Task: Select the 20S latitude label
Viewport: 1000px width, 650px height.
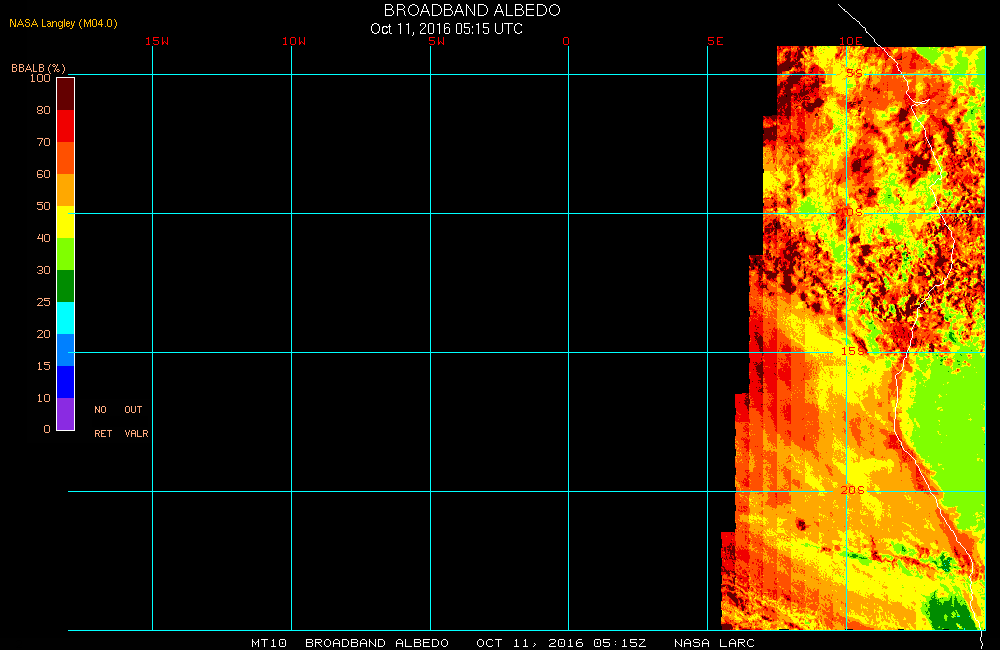Action: (x=851, y=490)
